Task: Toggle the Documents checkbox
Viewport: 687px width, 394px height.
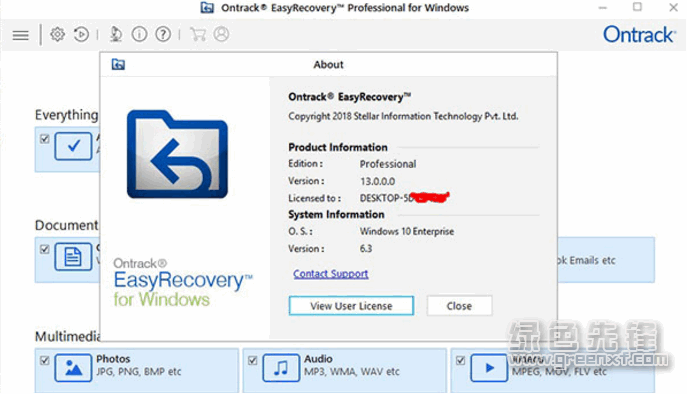Action: [44, 249]
